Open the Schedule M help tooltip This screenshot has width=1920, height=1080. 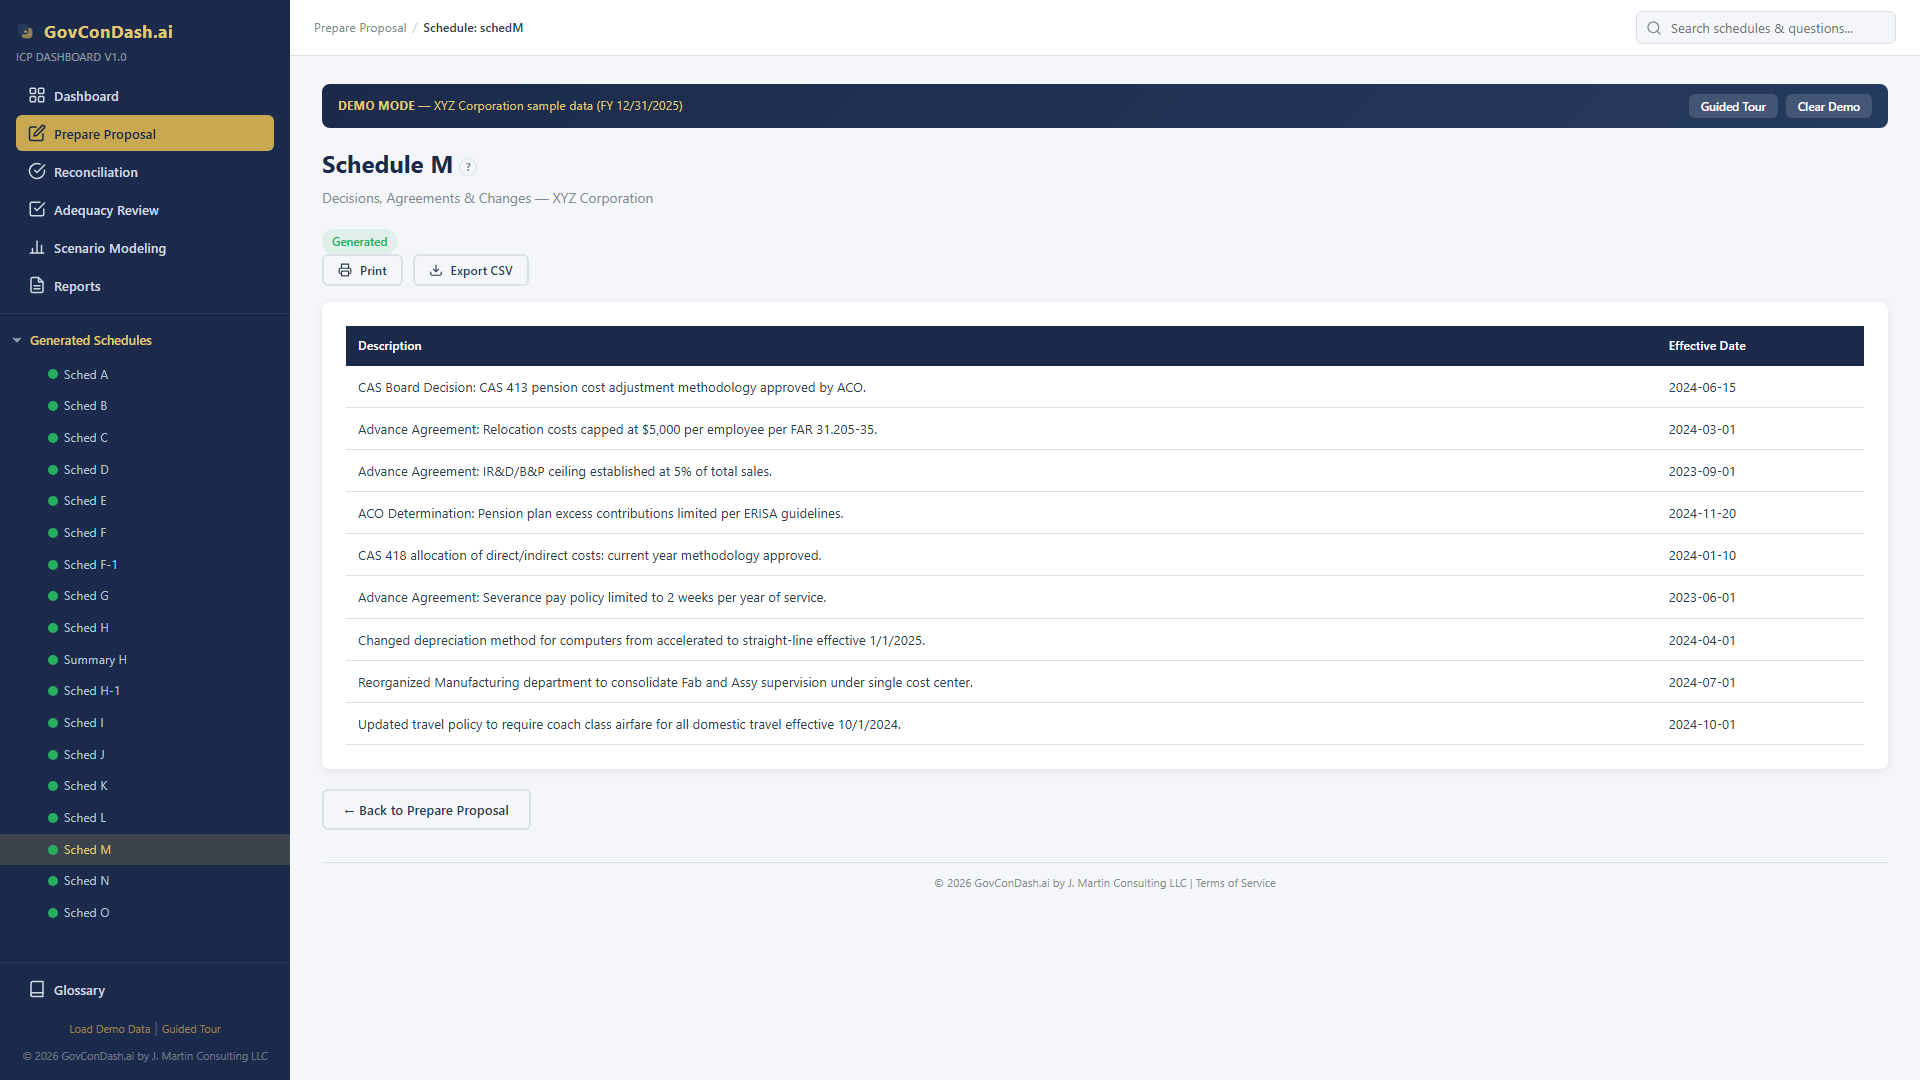468,166
